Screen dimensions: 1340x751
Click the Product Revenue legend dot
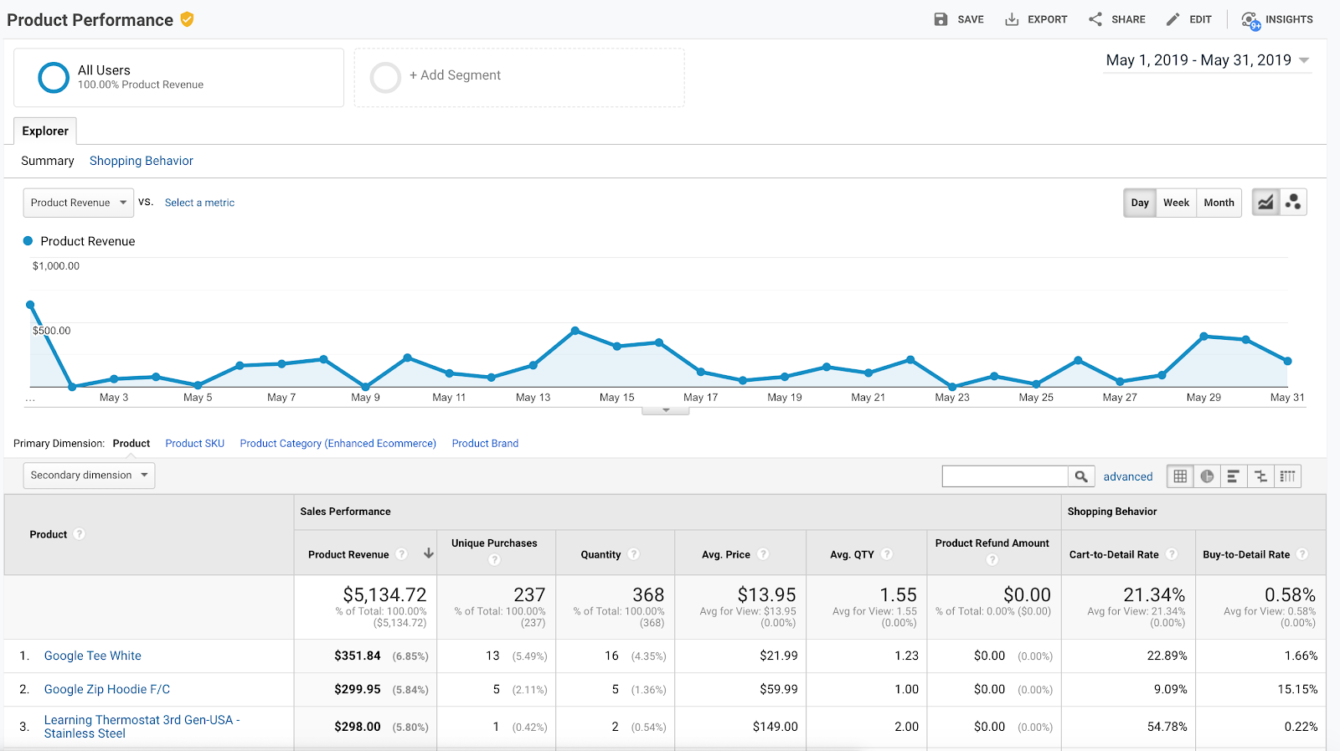[x=28, y=241]
